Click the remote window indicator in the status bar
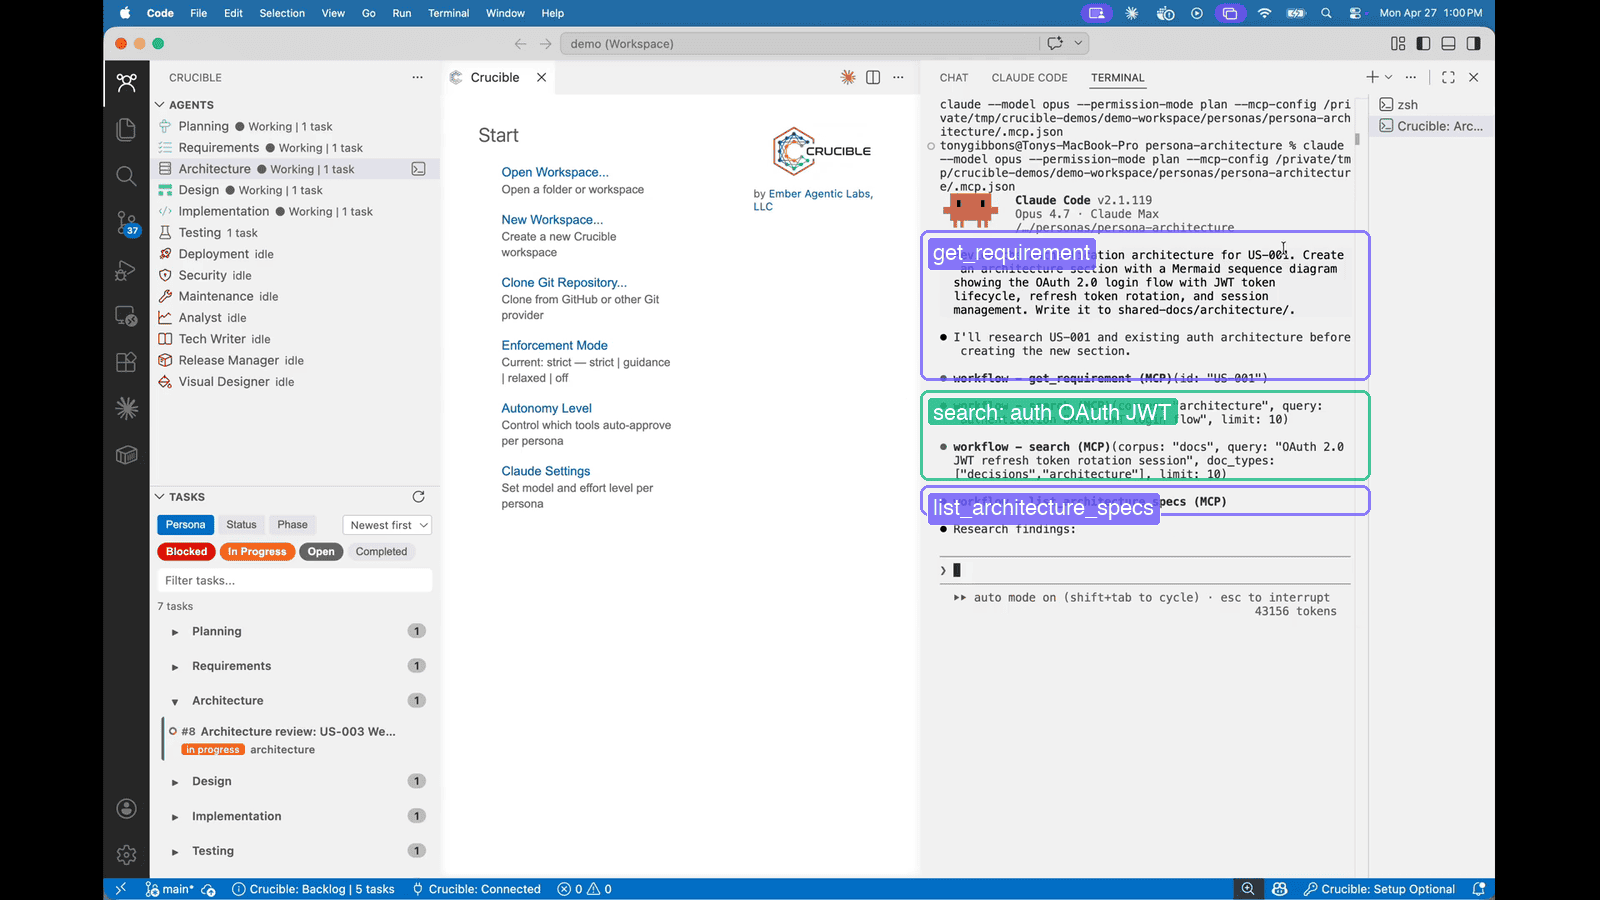Screen dimensions: 1600x900 click(120, 889)
